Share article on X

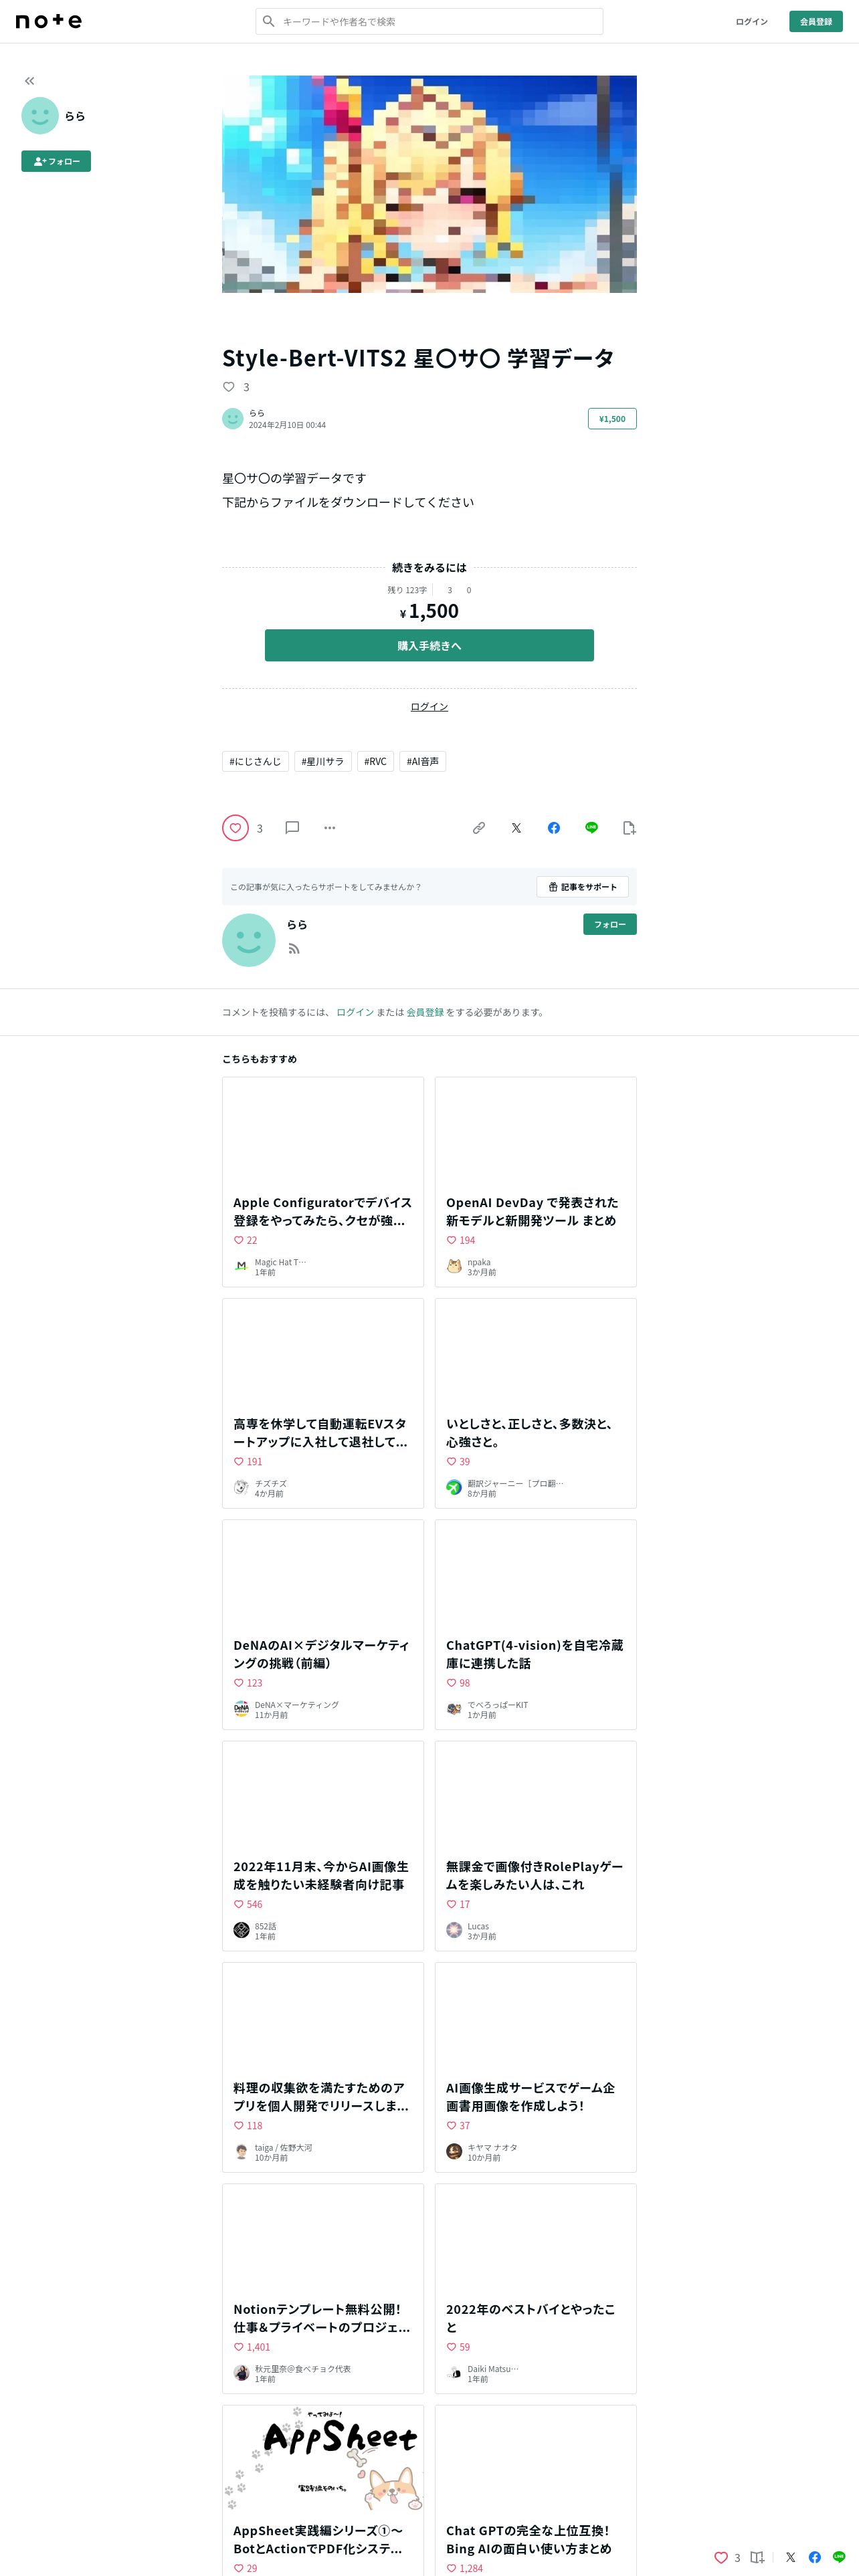tap(516, 828)
